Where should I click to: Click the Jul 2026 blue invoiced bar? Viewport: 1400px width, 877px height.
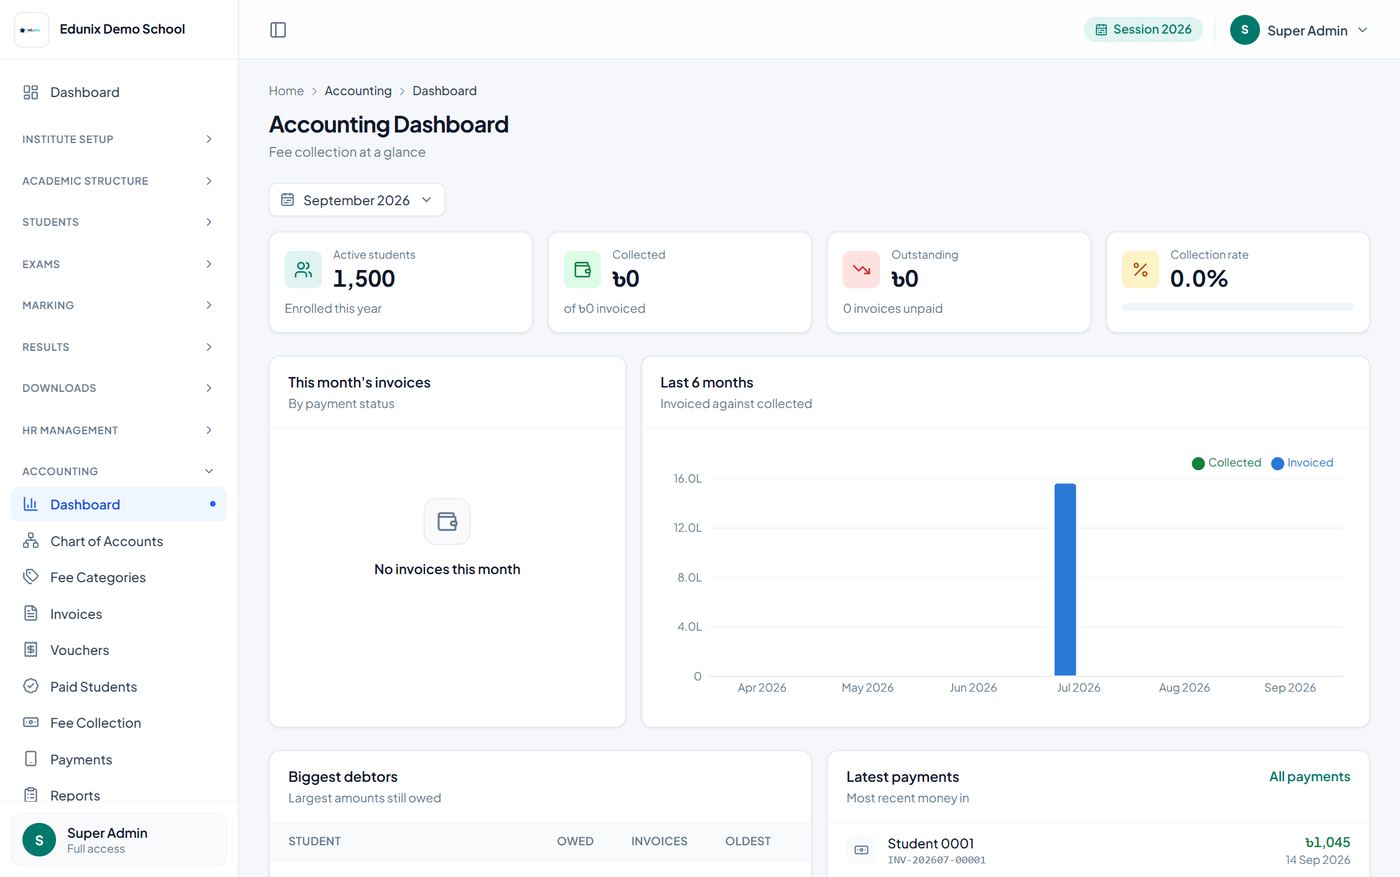tap(1065, 580)
